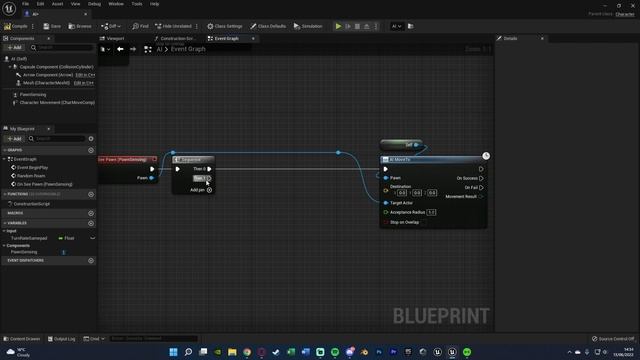Select PawnSensing component
The image size is (640, 360).
(x=33, y=95)
